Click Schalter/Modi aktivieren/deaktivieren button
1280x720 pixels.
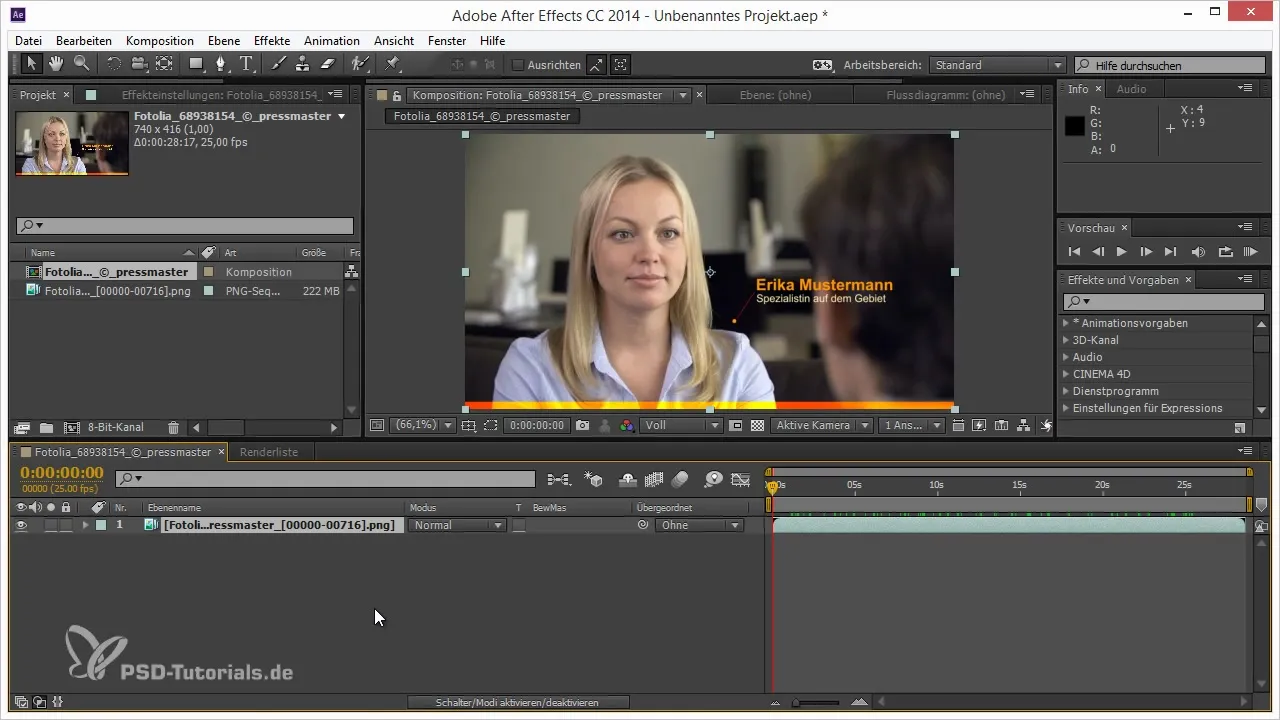pyautogui.click(x=518, y=703)
